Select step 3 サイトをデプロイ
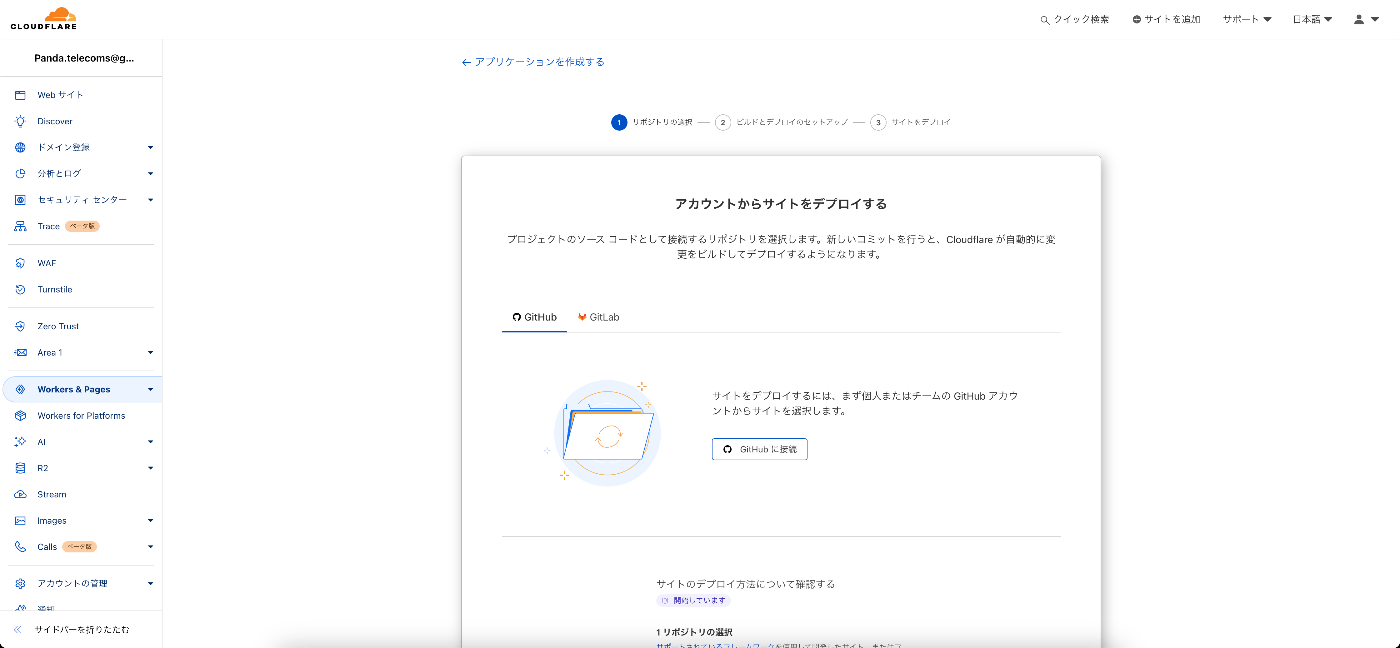Screen dimensions: 1400x648 coord(911,122)
